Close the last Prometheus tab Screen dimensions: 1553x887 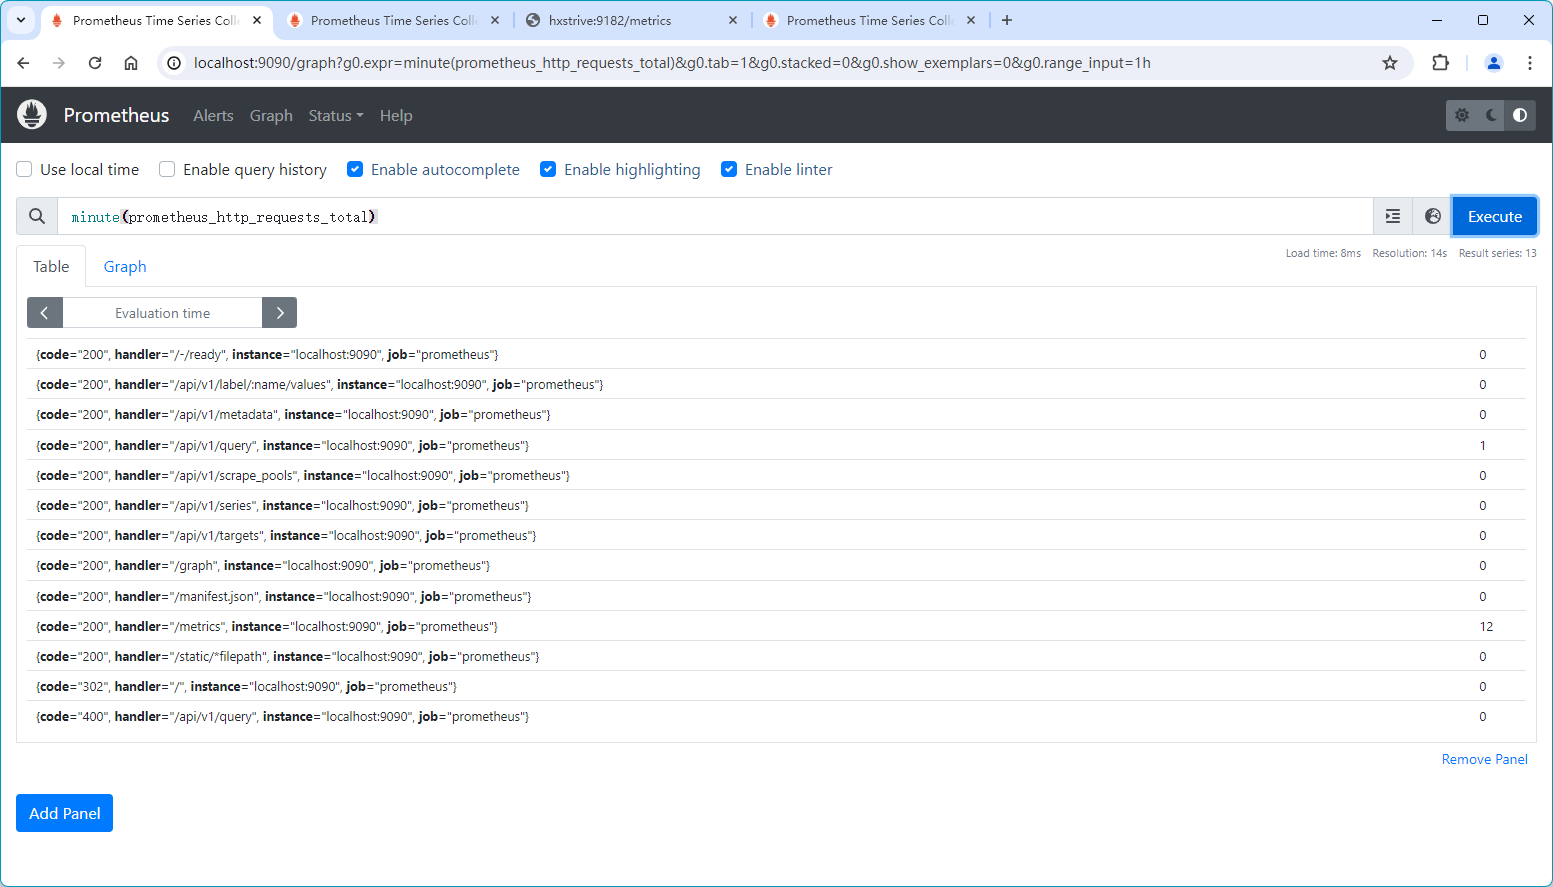point(971,20)
